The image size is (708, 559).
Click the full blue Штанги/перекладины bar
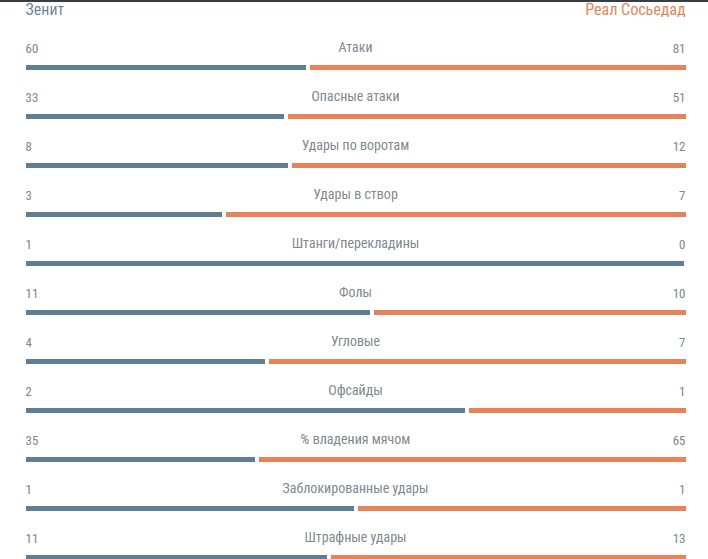(x=355, y=264)
